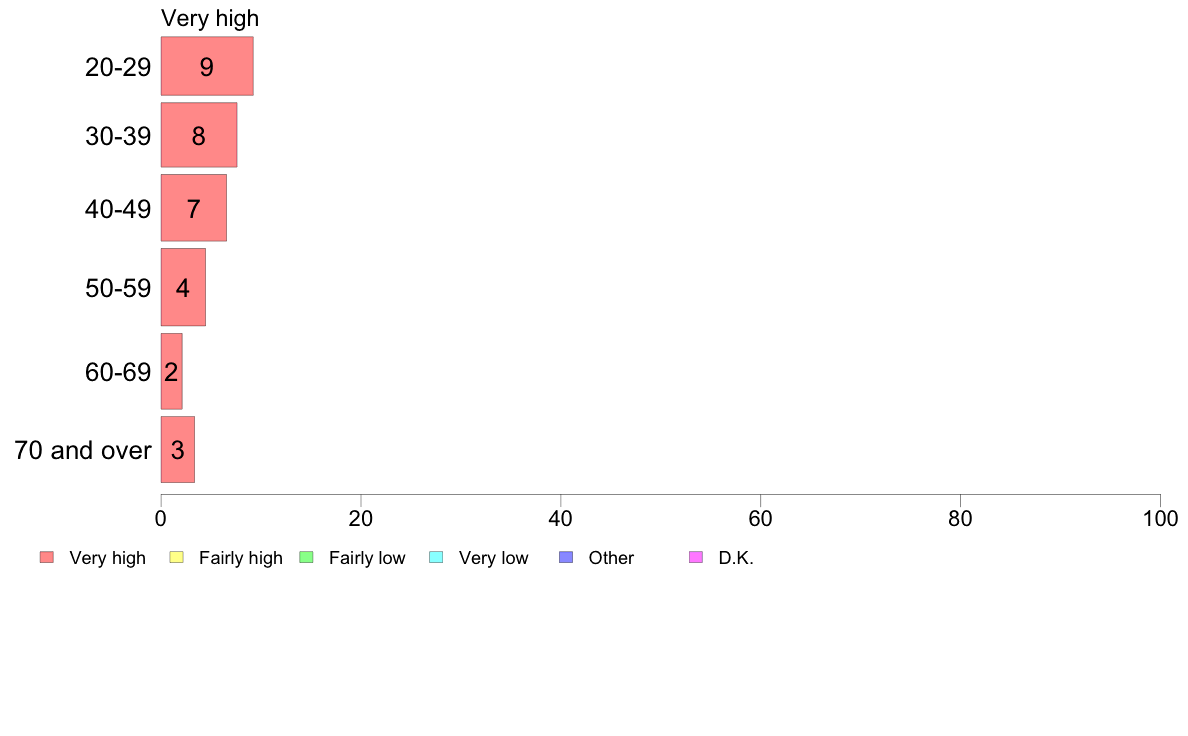Select the 20-29 bar showing 9
1188x736 pixels.
coord(207,67)
